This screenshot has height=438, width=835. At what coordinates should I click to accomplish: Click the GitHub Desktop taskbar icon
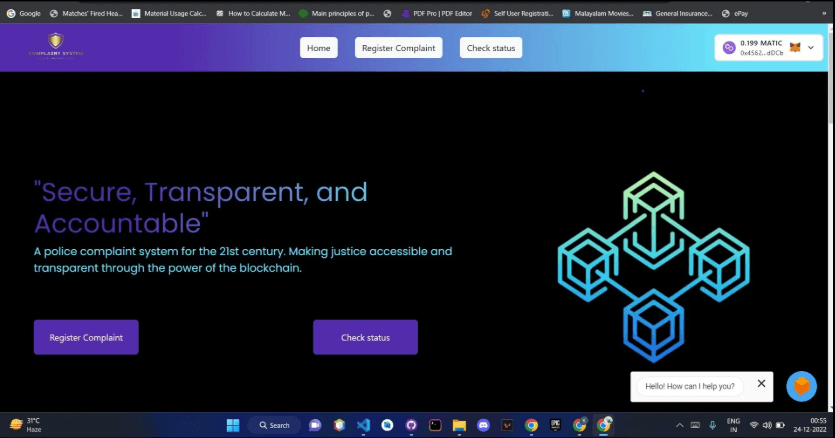click(x=411, y=425)
